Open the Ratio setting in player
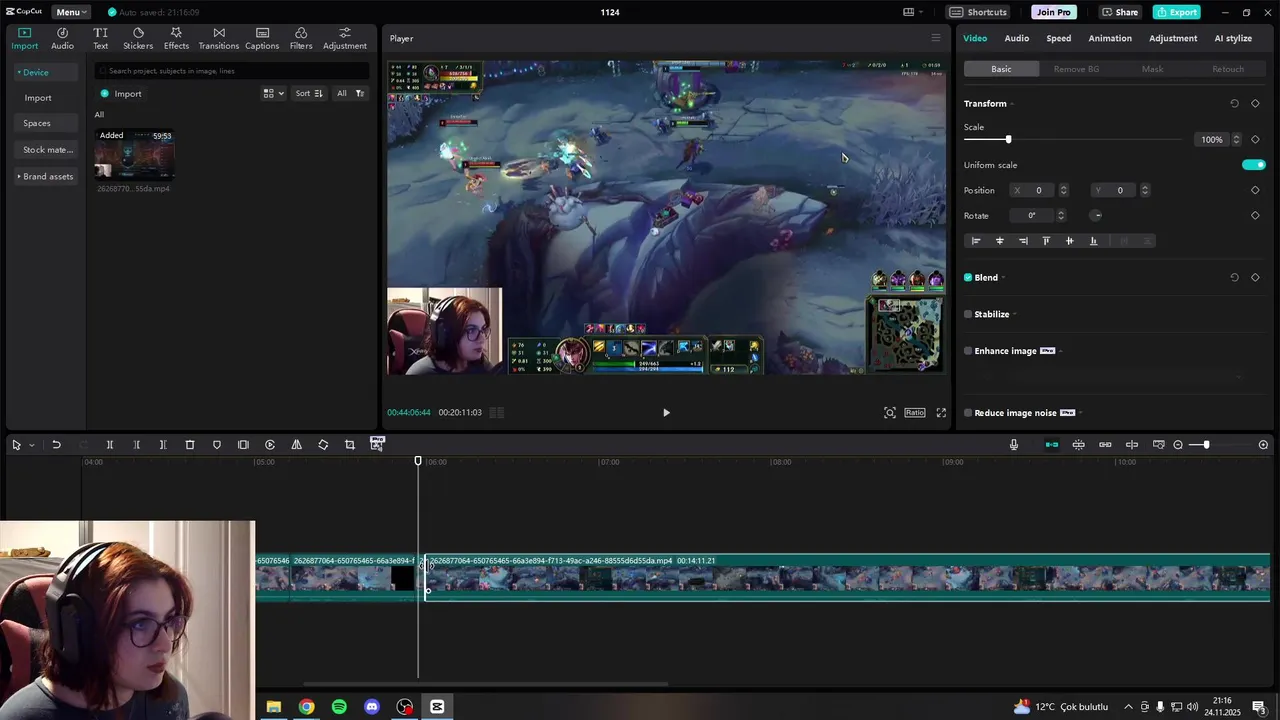Image resolution: width=1280 pixels, height=720 pixels. [x=915, y=413]
